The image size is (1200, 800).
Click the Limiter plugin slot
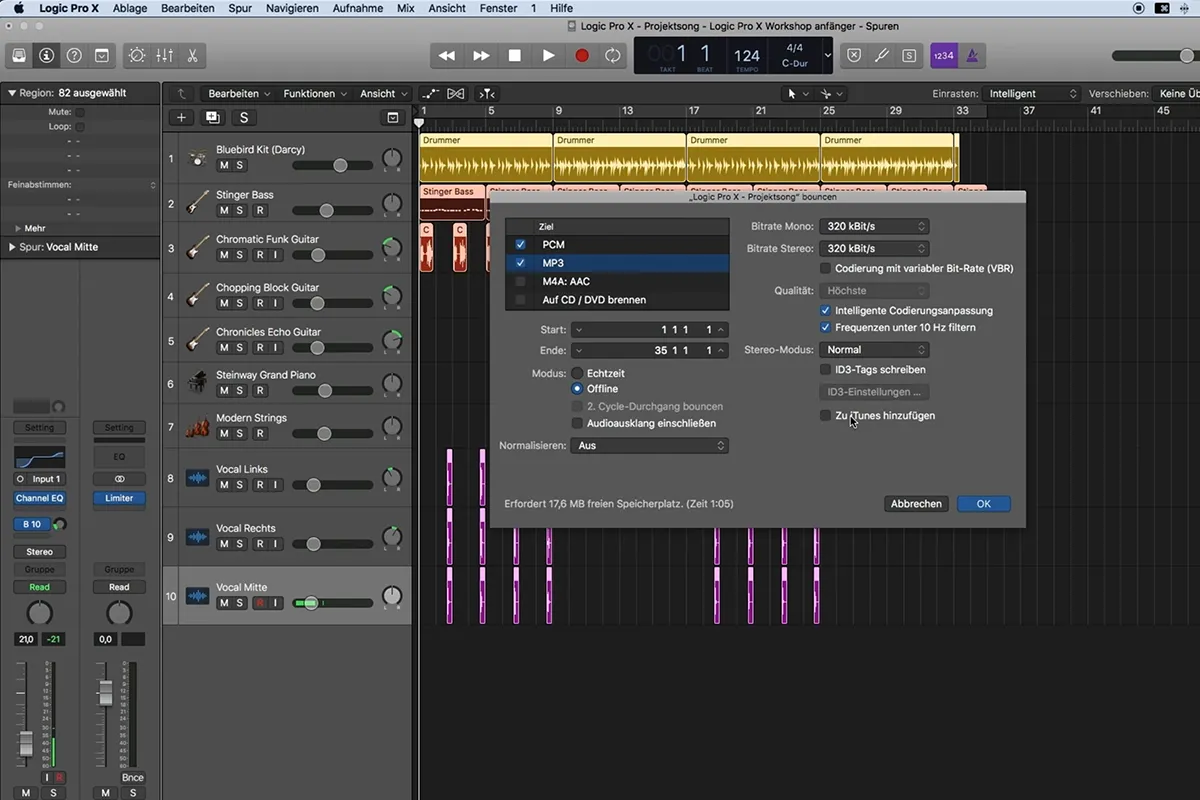[119, 498]
